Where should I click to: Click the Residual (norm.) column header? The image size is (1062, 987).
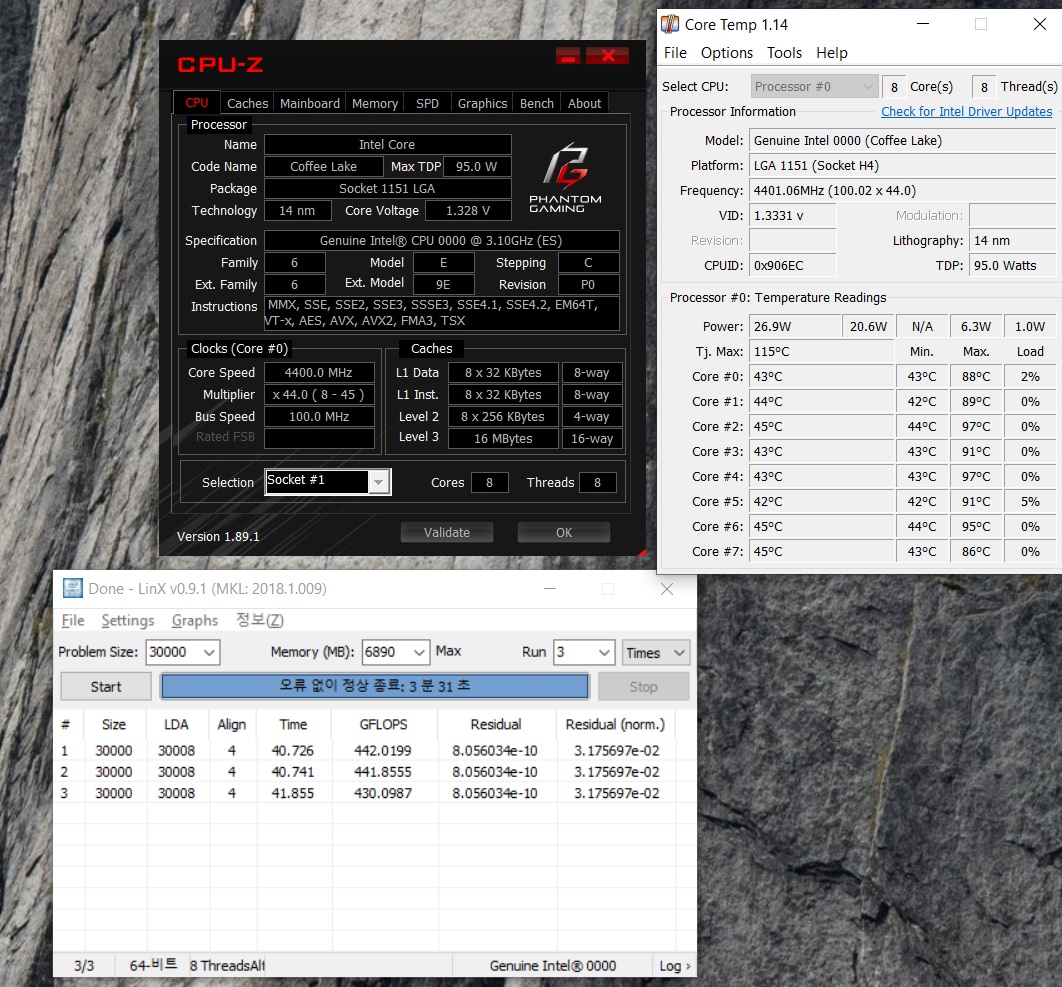click(615, 724)
